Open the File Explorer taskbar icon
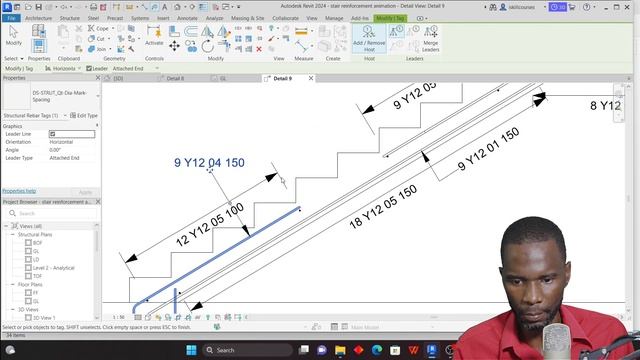 pos(340,350)
